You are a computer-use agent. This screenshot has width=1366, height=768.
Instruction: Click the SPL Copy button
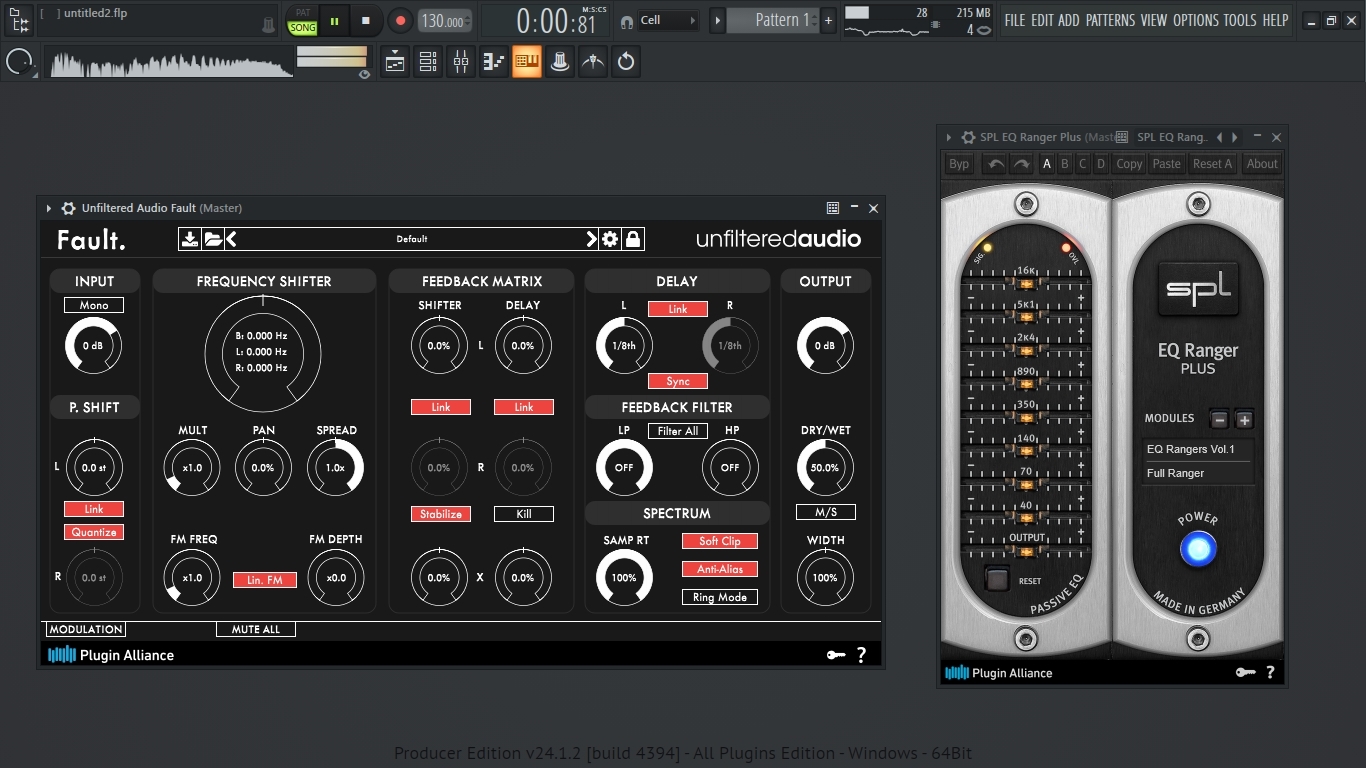point(1129,164)
